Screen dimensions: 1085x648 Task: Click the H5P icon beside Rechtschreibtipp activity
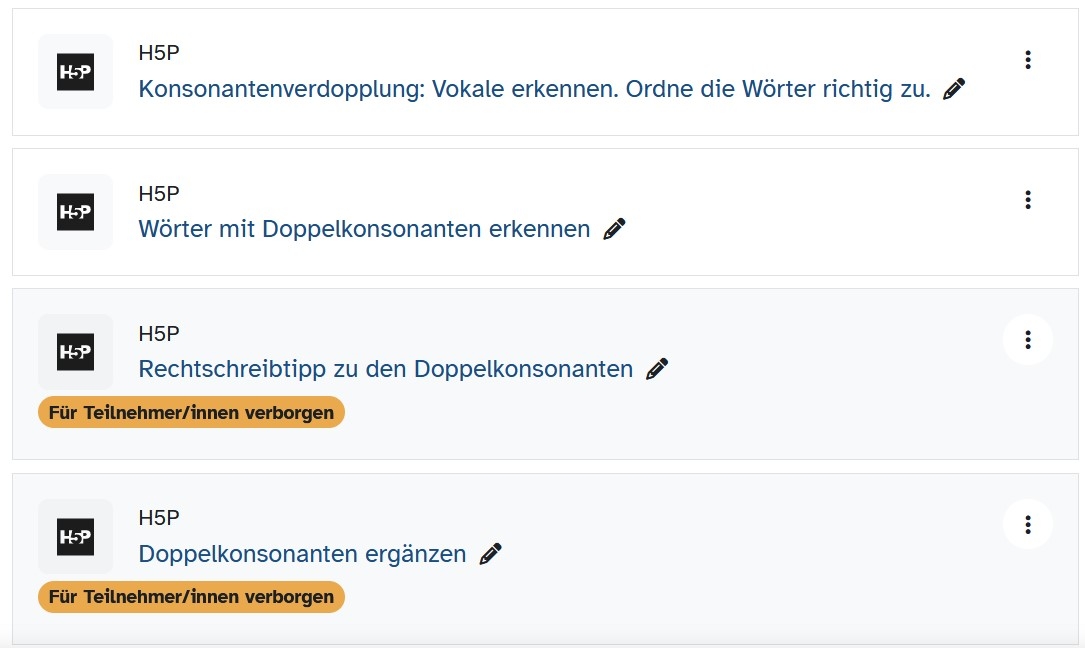pos(75,352)
